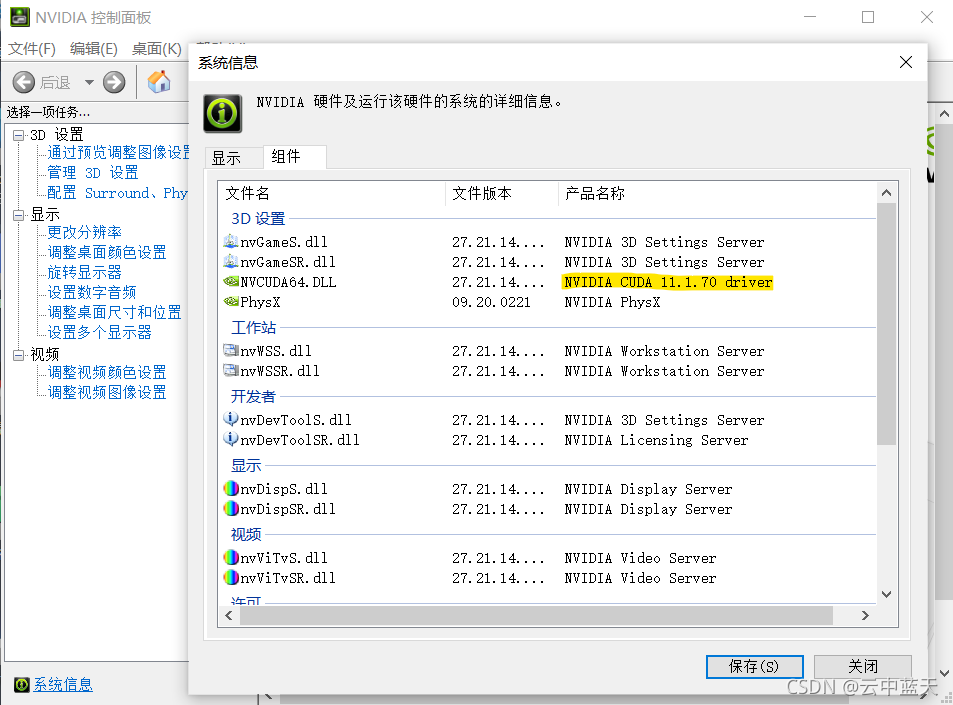Open 更改分辨率 task
Screen dimensions: 953x705
[x=84, y=232]
